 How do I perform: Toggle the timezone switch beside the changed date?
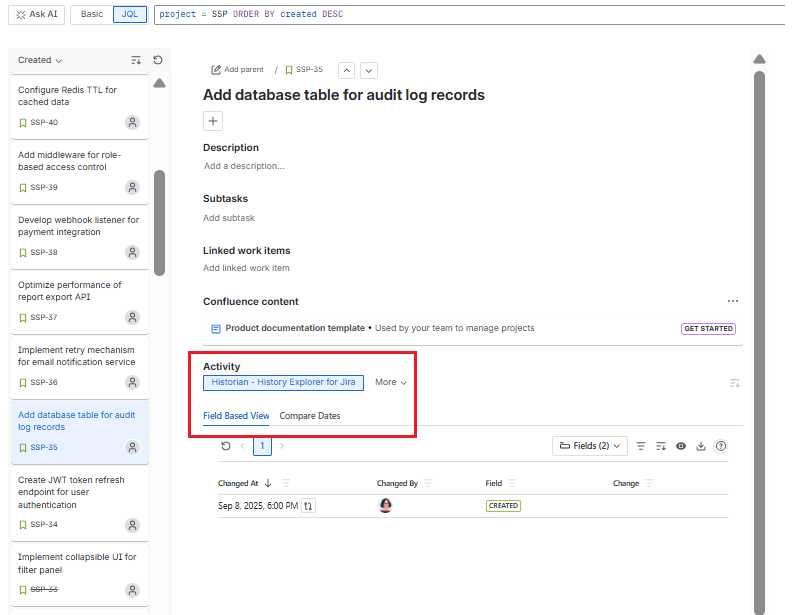(307, 506)
